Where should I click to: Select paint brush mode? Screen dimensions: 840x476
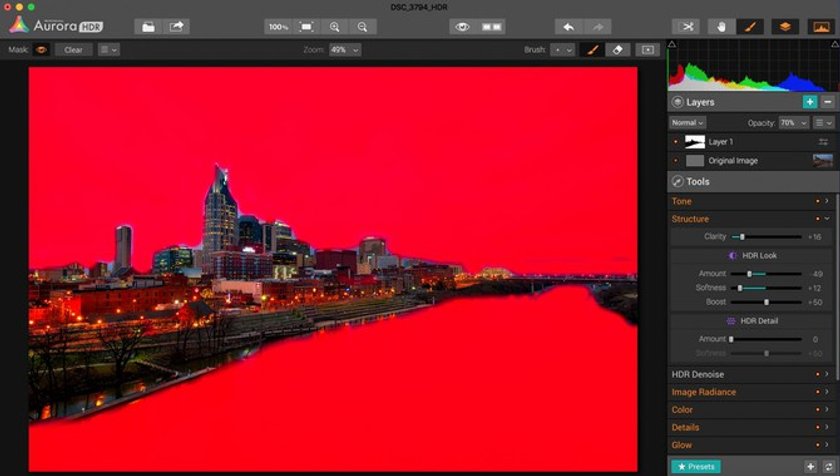[x=592, y=50]
